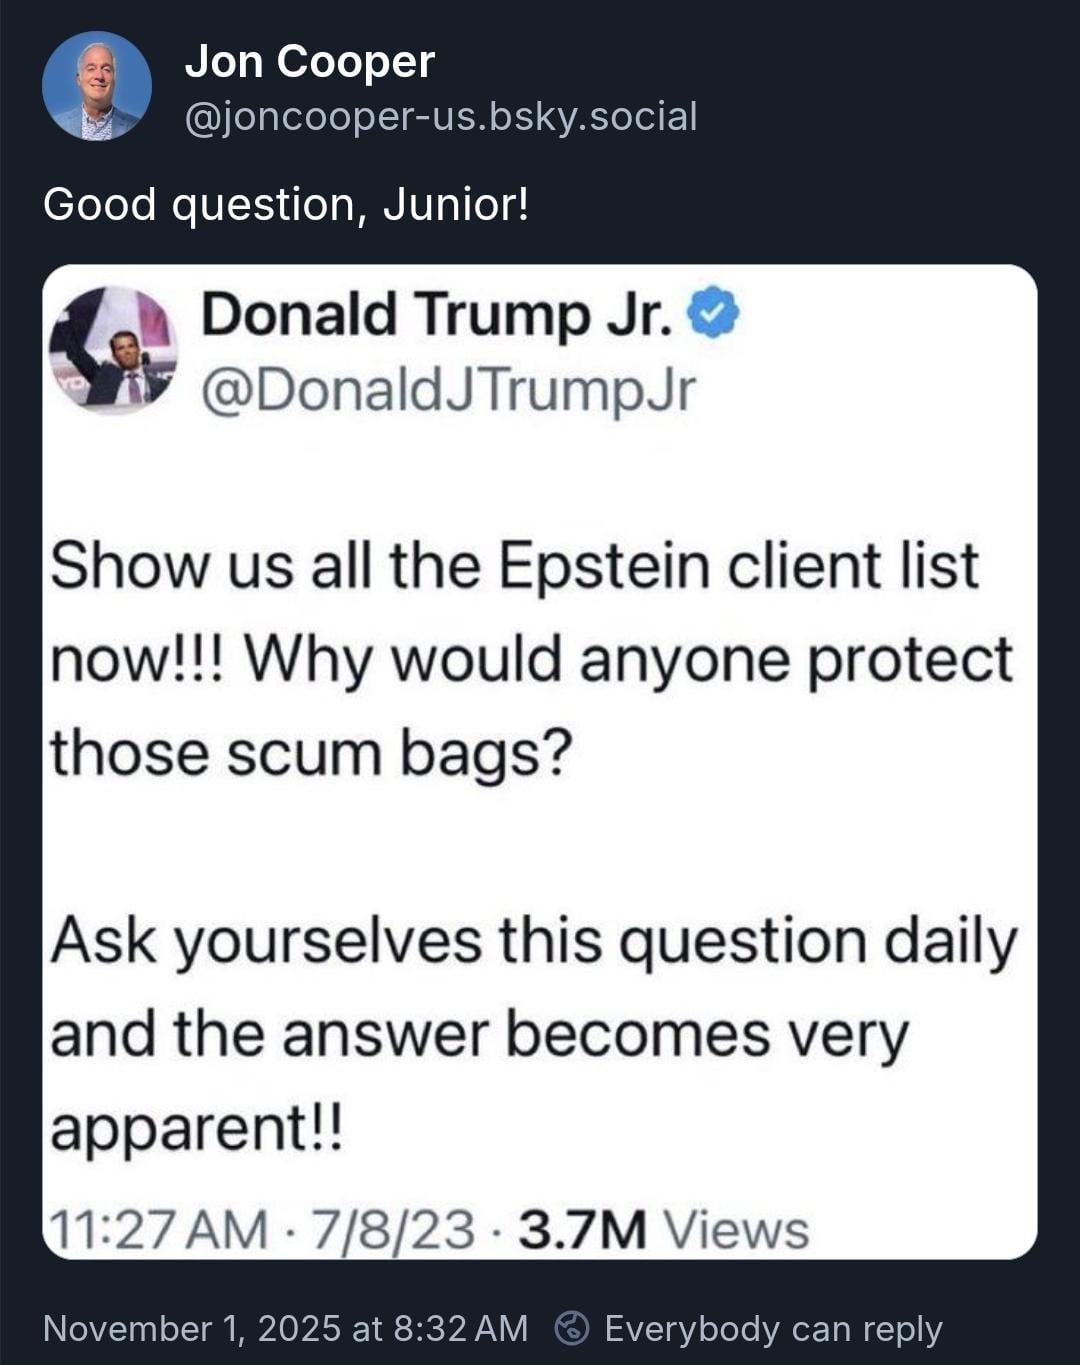The image size is (1080, 1365).
Task: Click Donald Trump Jr.'s avatar in screenshot
Action: (113, 350)
